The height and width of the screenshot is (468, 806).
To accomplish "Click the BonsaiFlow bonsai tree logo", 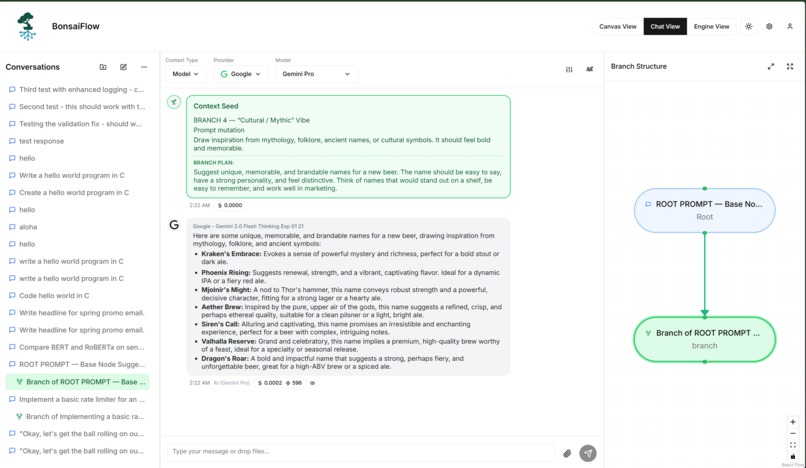I will (27, 26).
